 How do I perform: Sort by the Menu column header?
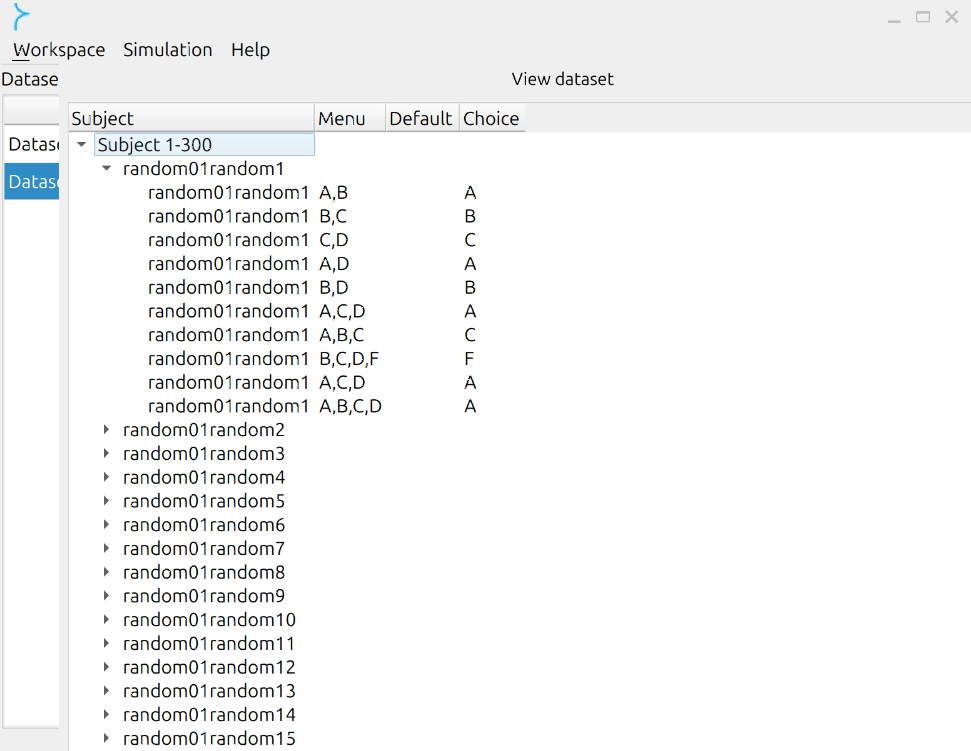pos(350,118)
